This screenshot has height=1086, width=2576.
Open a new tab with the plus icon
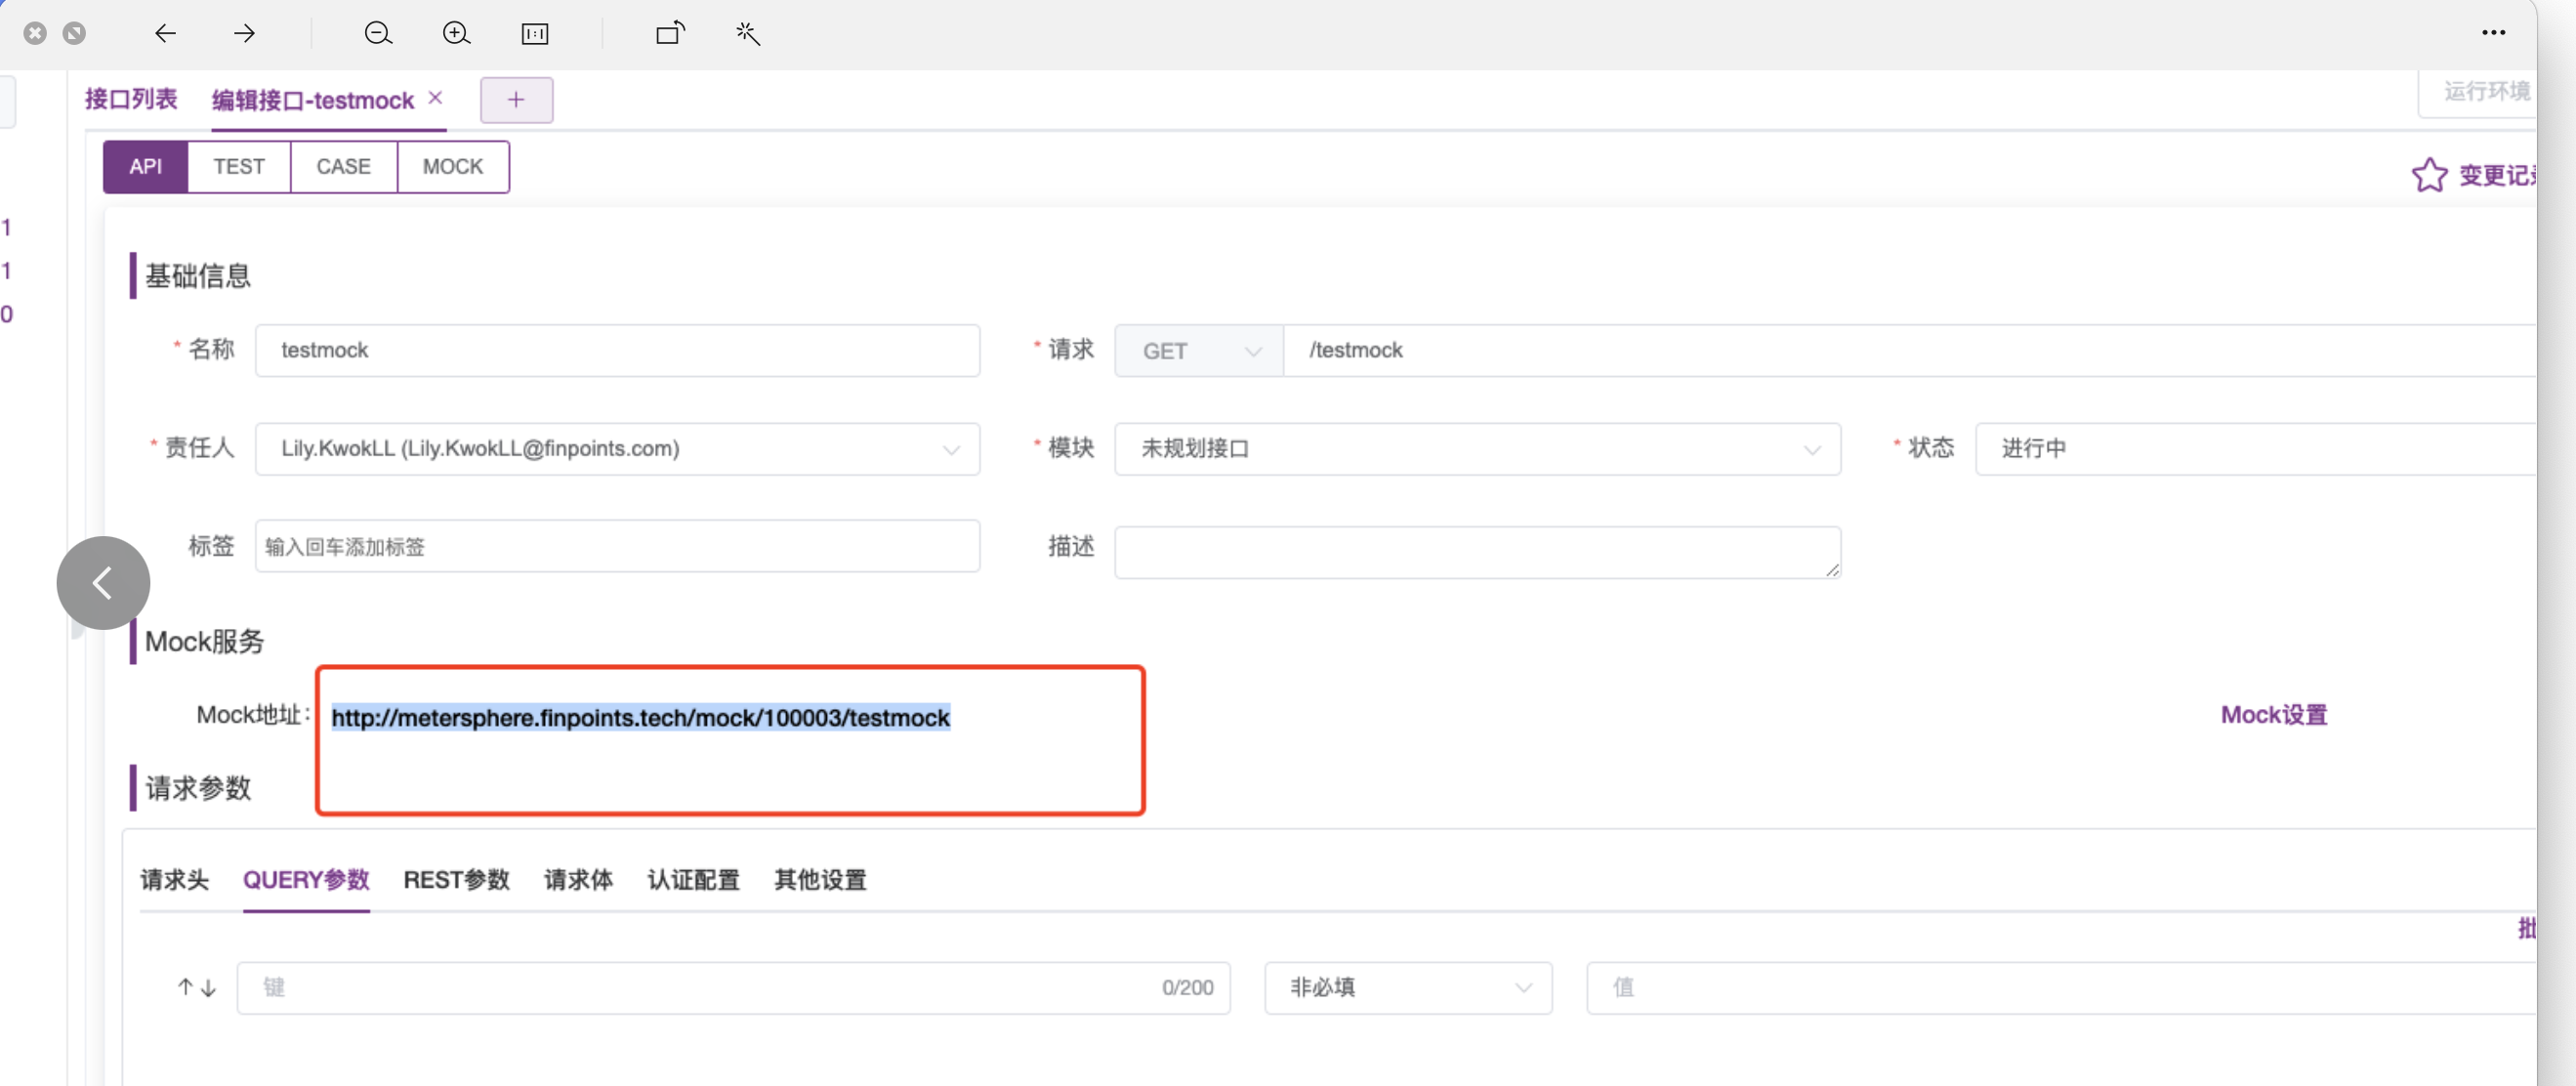pos(516,100)
